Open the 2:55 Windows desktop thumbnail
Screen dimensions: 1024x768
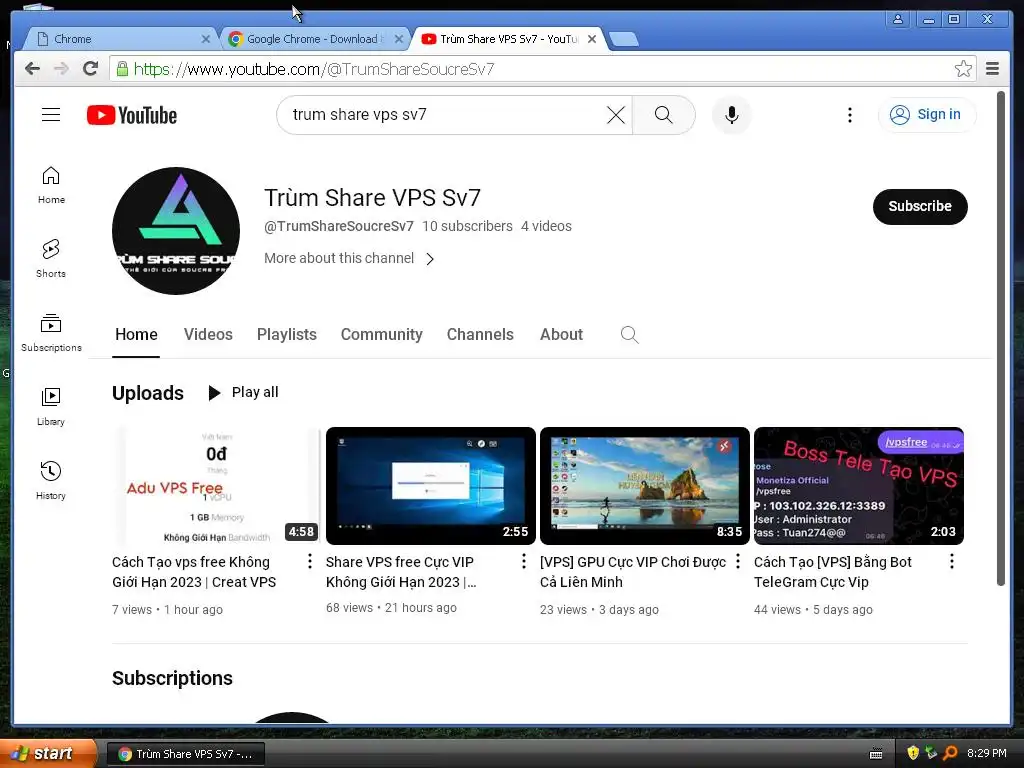(430, 486)
